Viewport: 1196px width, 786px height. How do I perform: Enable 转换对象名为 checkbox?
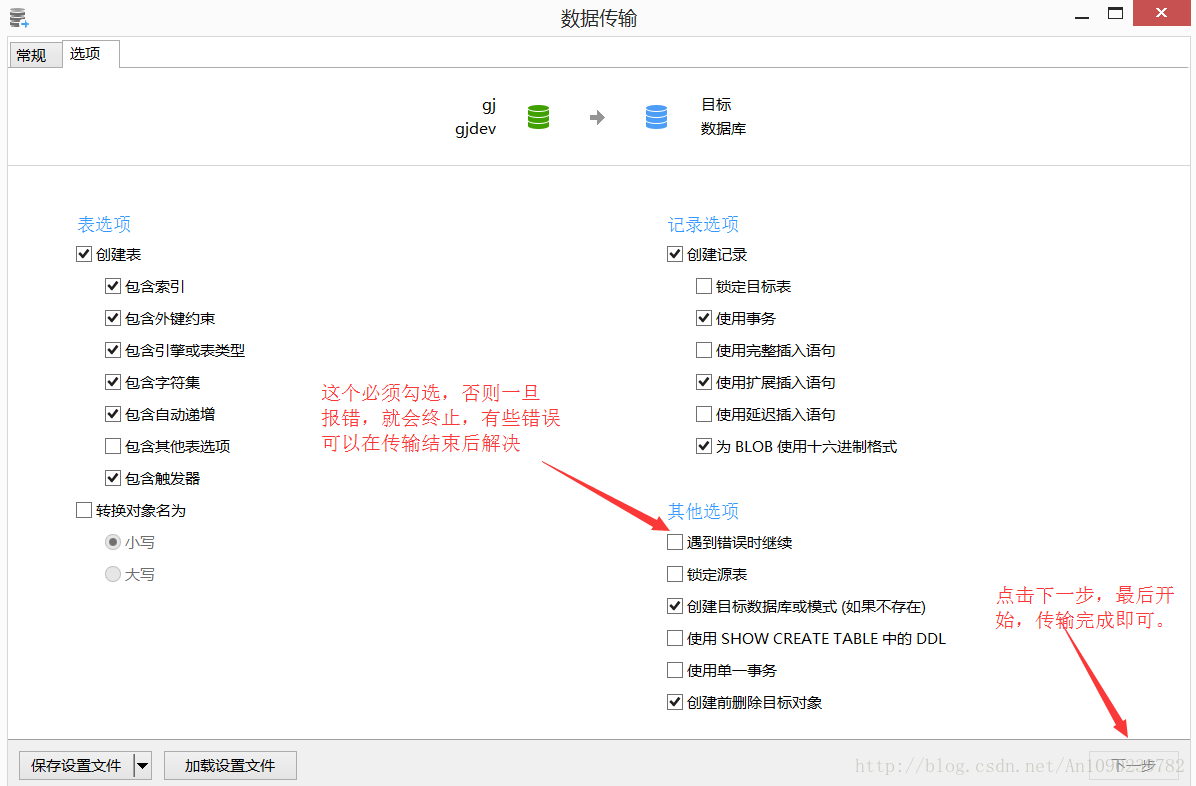84,511
